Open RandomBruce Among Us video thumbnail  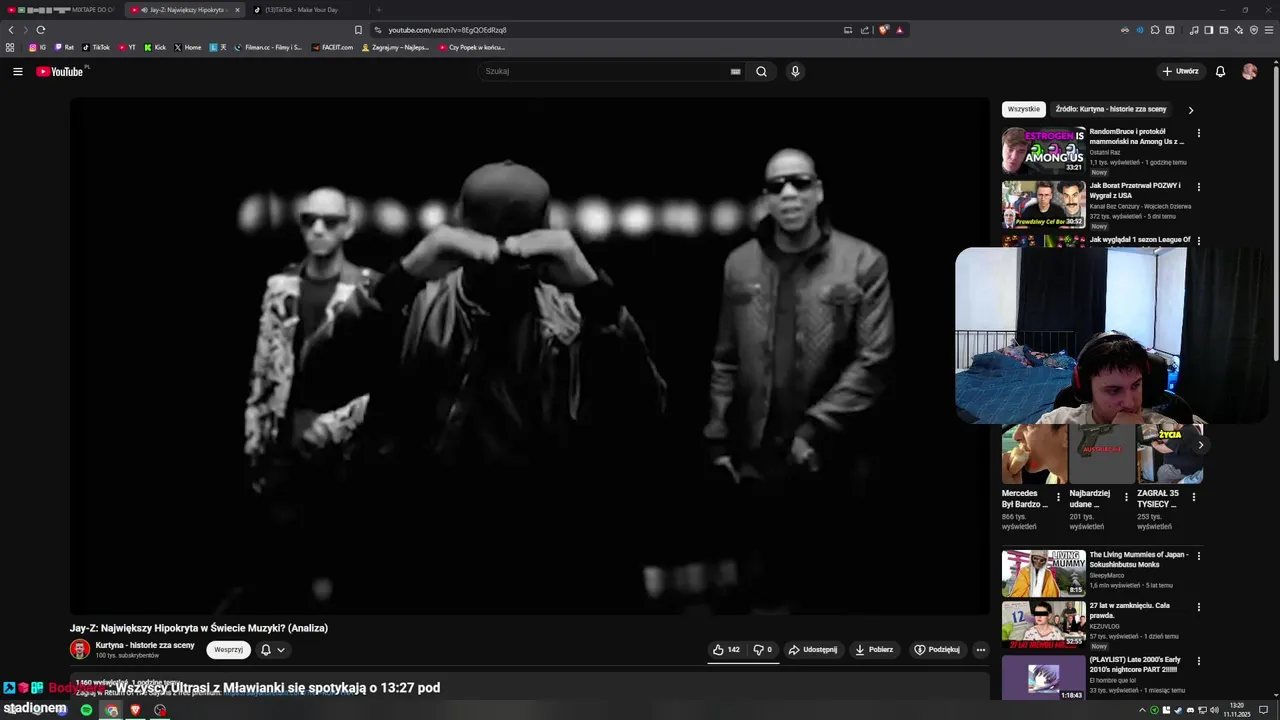[x=1044, y=150]
